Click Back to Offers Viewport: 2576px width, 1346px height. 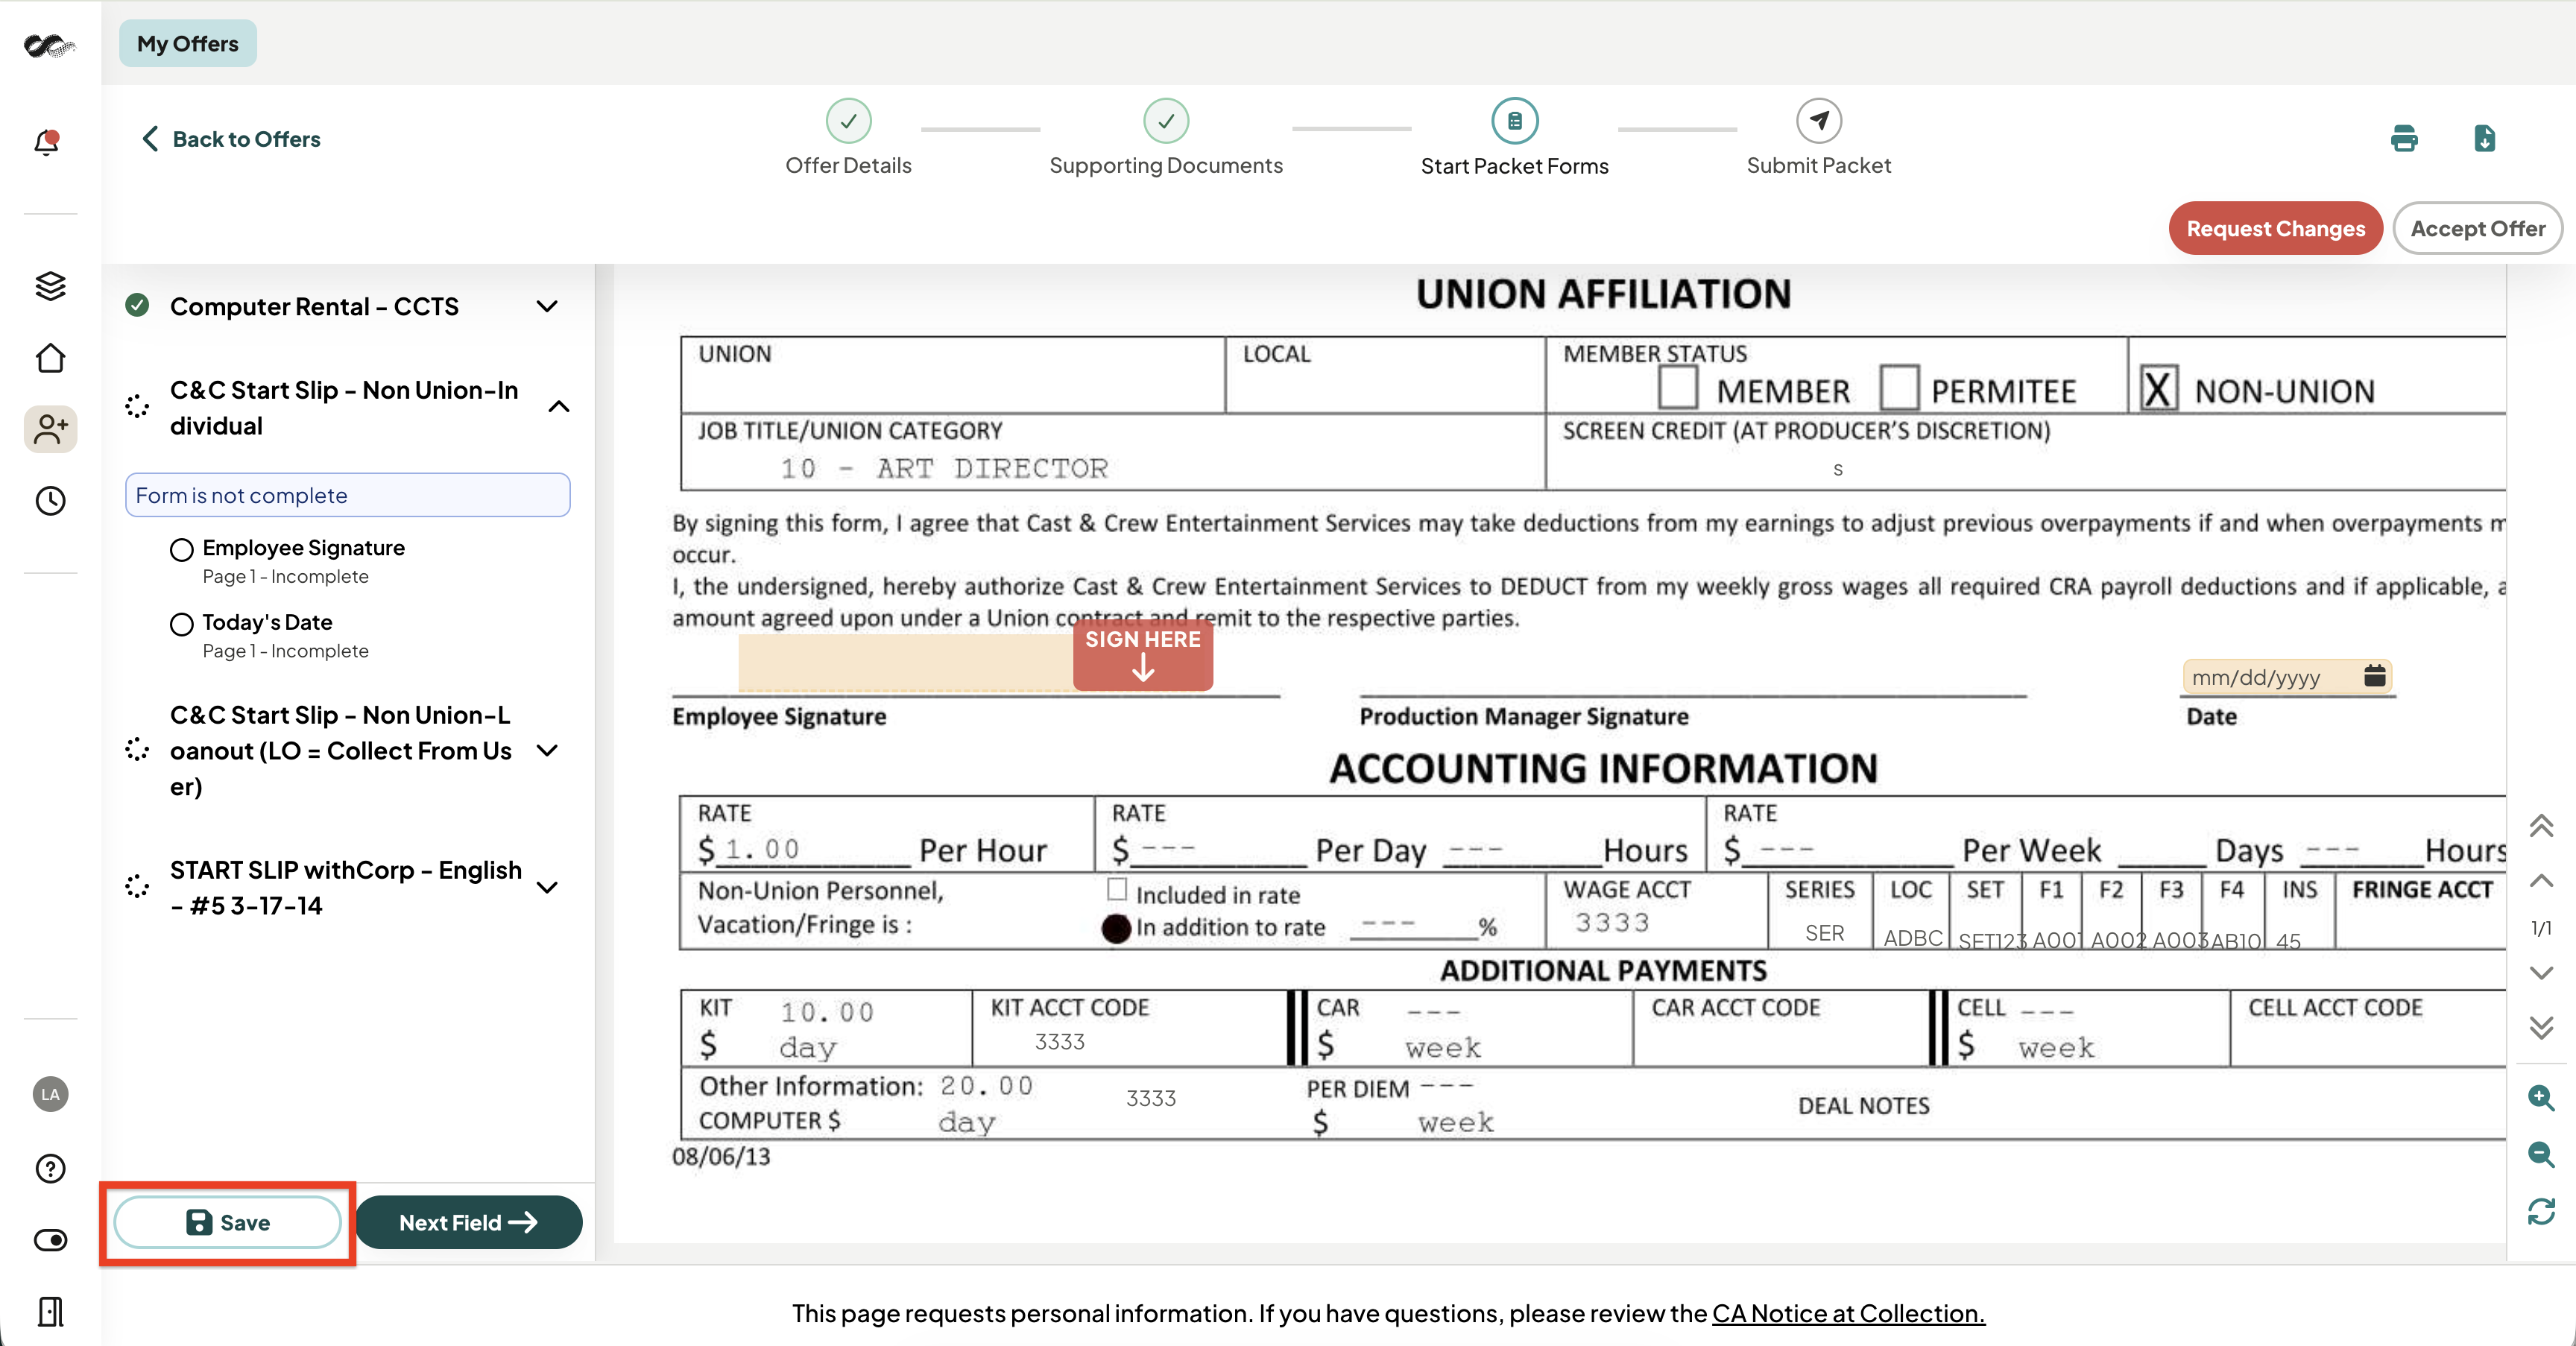232,139
